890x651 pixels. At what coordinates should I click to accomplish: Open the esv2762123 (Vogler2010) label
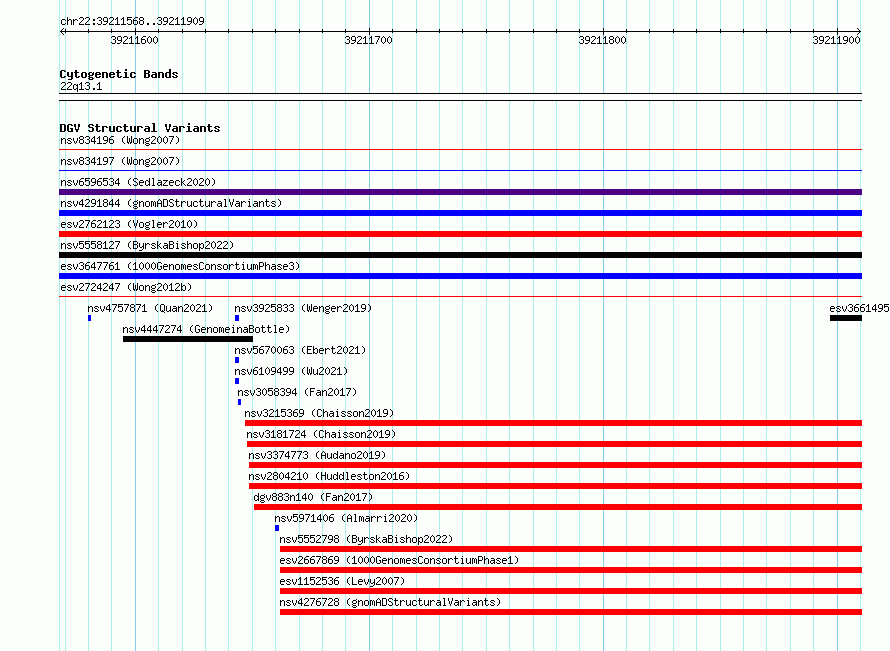pos(129,224)
